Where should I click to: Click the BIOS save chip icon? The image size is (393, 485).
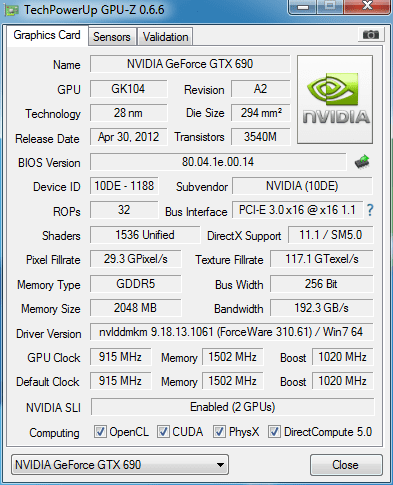[x=362, y=162]
